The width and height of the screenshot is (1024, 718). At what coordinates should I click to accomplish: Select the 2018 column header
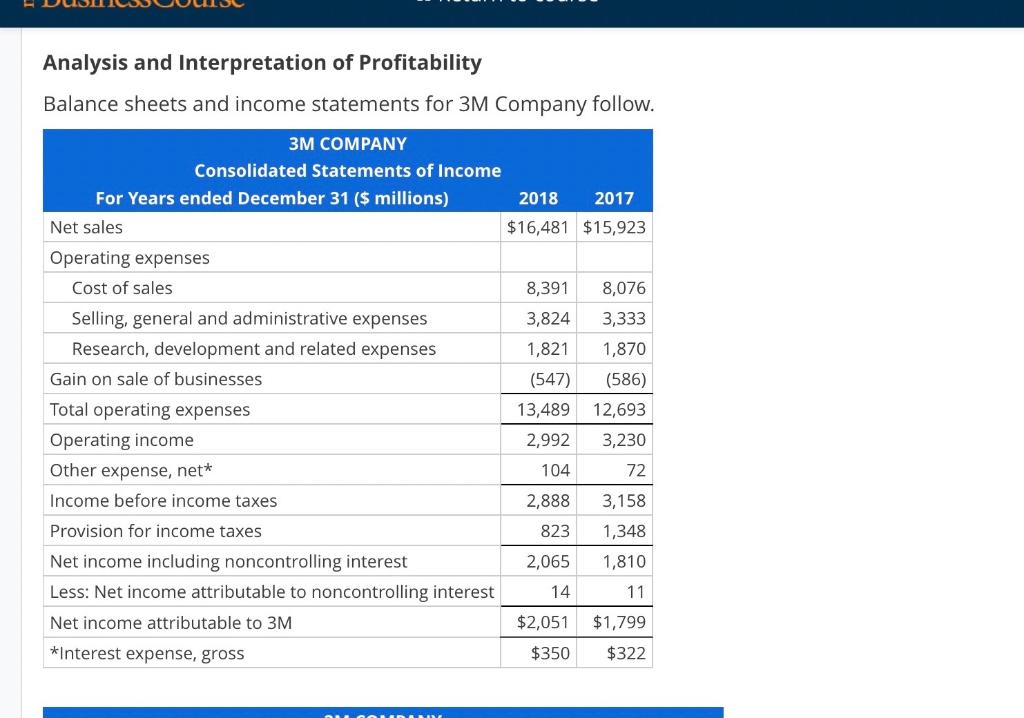point(538,198)
